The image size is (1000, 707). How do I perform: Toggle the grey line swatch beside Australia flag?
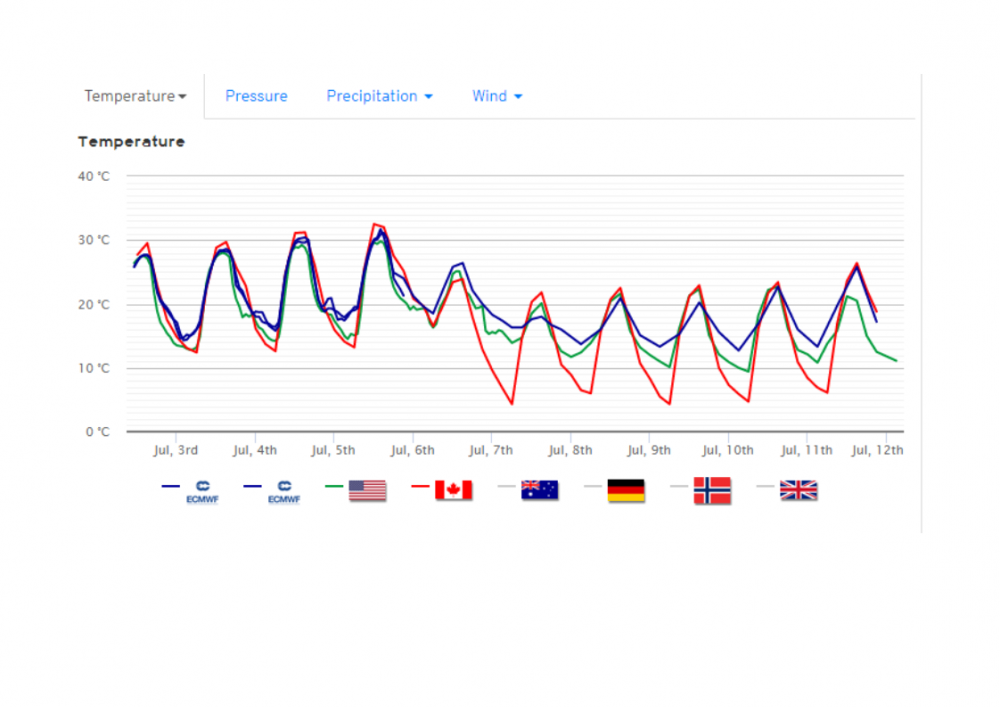507,487
